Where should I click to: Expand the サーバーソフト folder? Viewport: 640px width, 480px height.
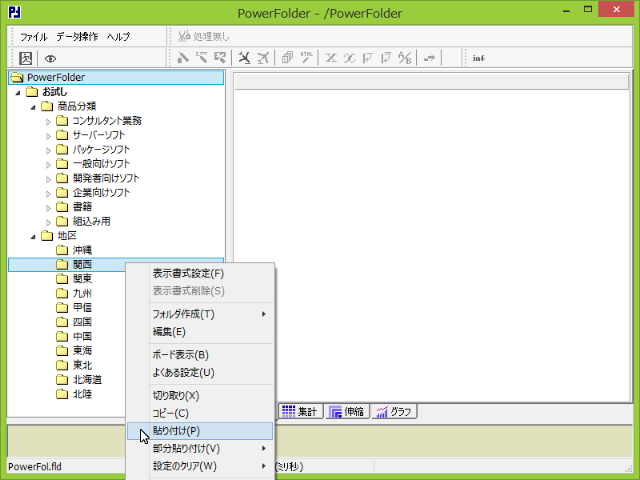tap(48, 136)
